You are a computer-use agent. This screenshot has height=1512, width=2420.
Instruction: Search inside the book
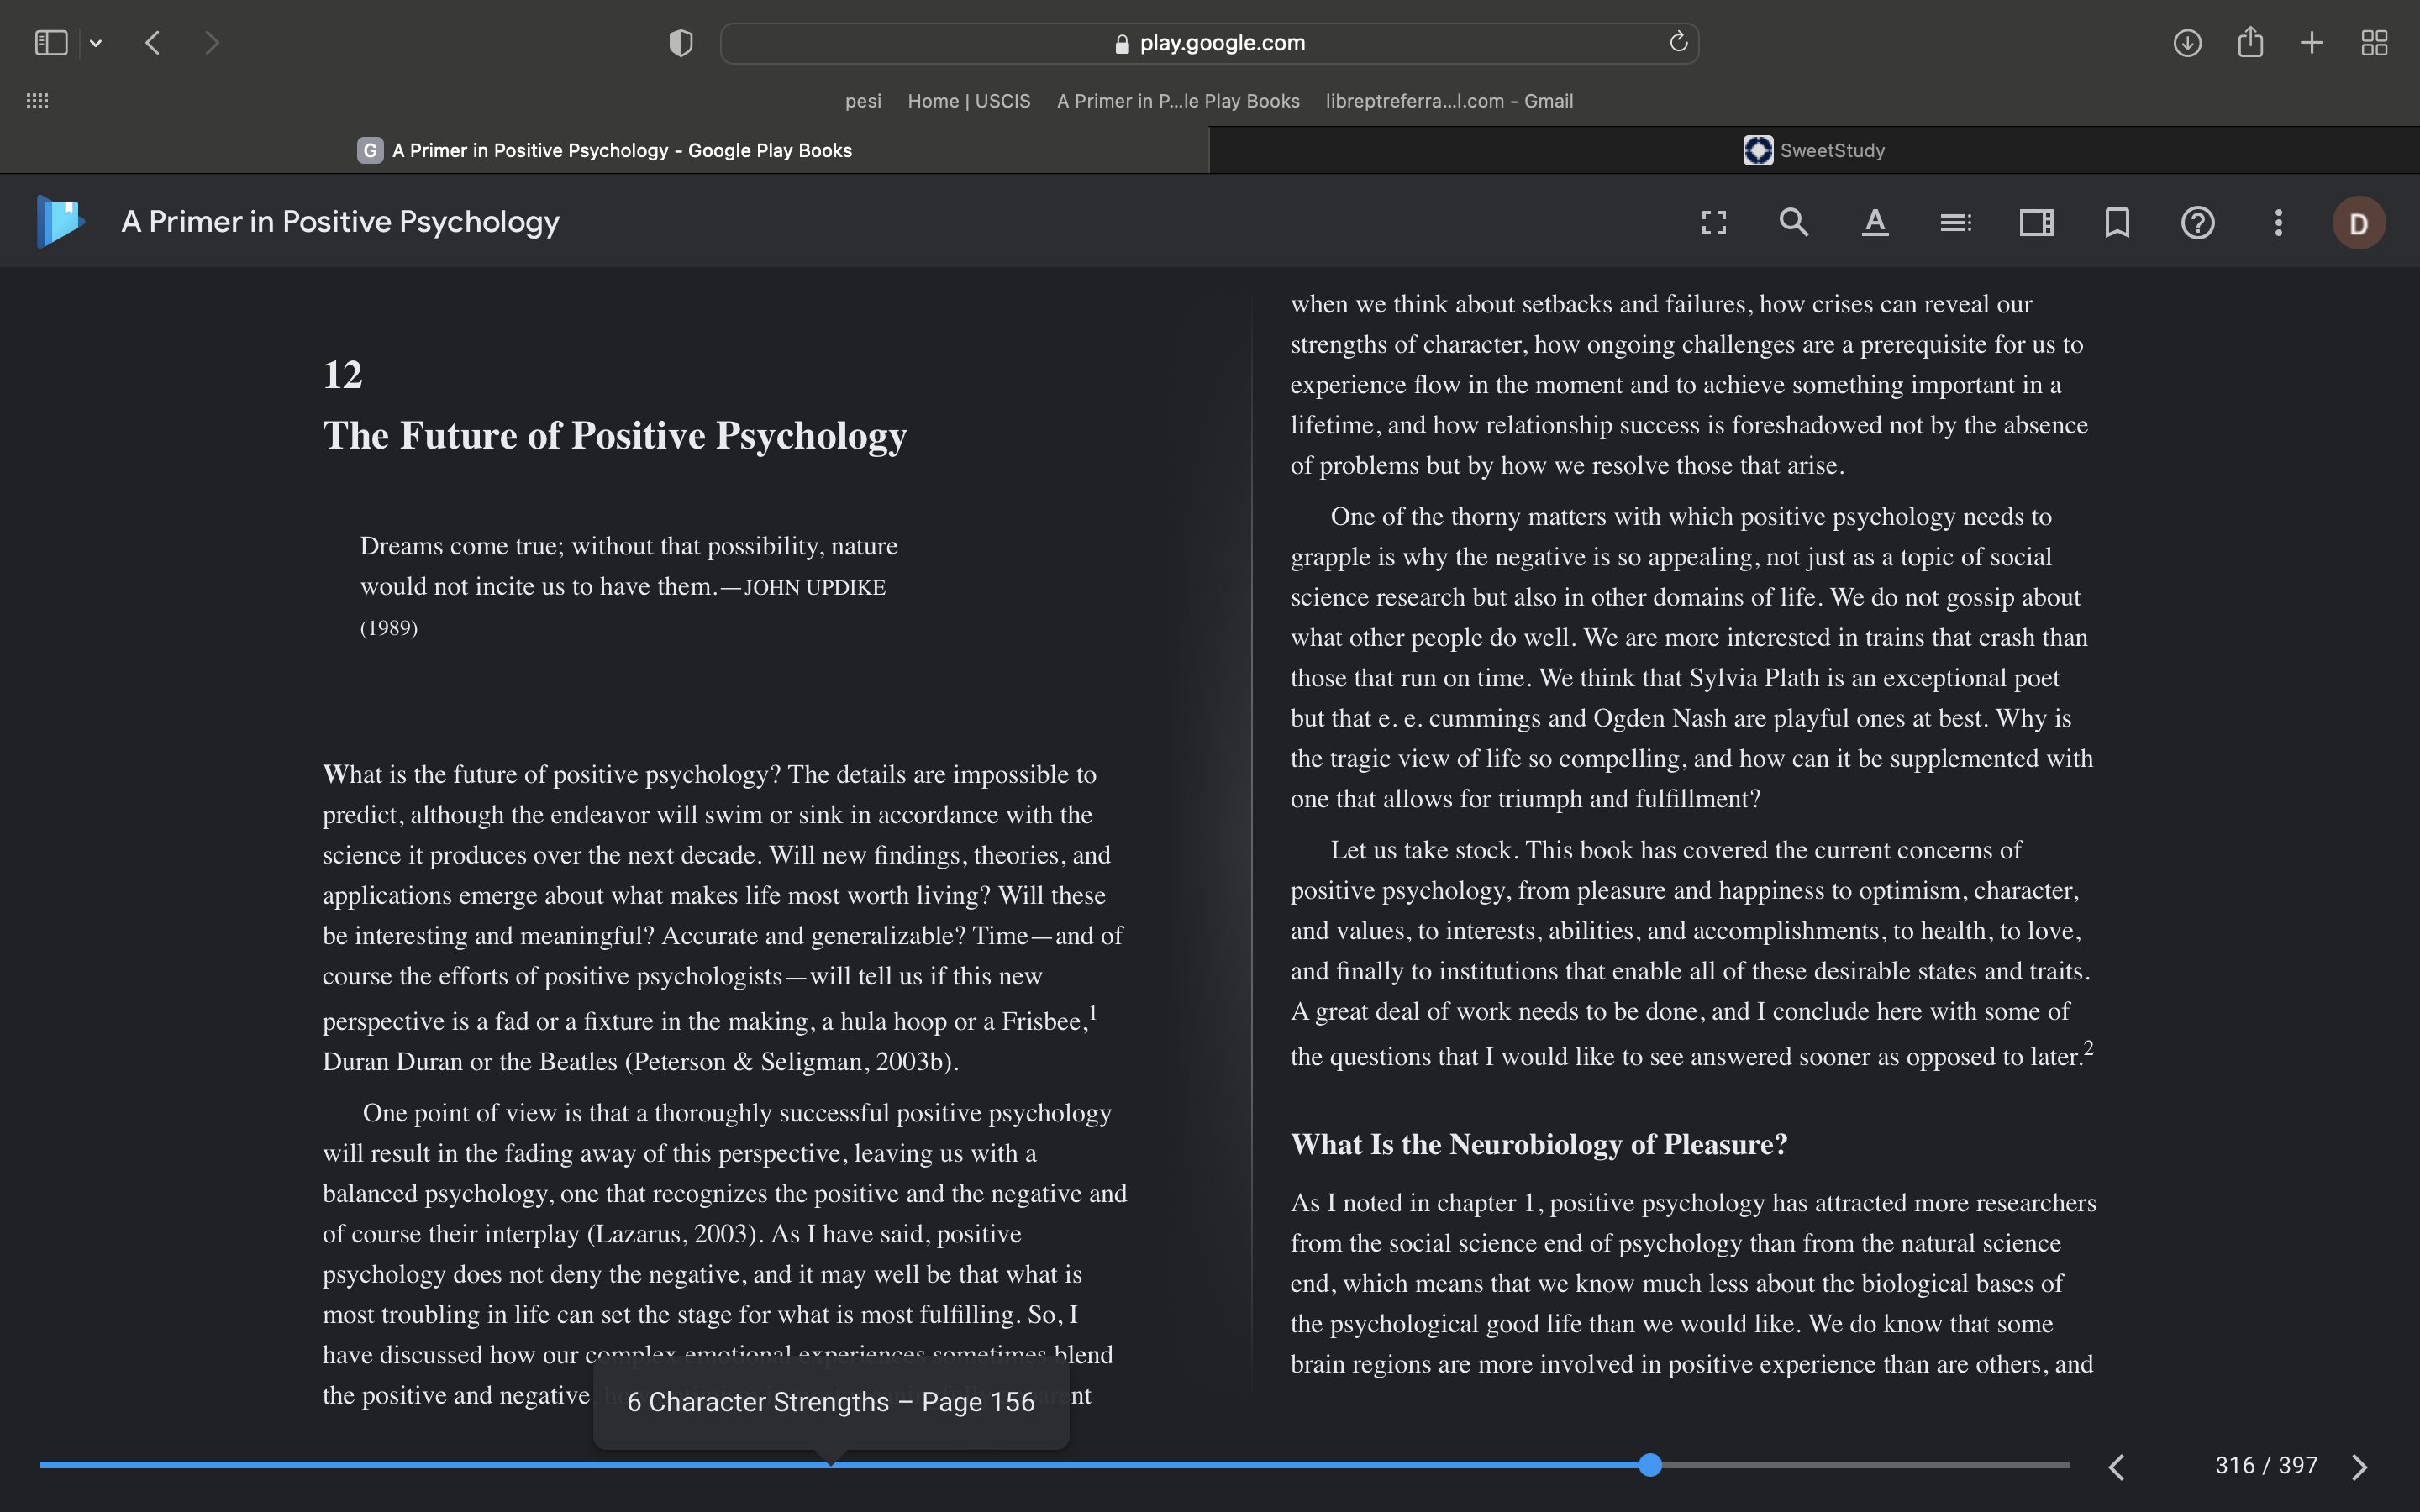pyautogui.click(x=1794, y=222)
